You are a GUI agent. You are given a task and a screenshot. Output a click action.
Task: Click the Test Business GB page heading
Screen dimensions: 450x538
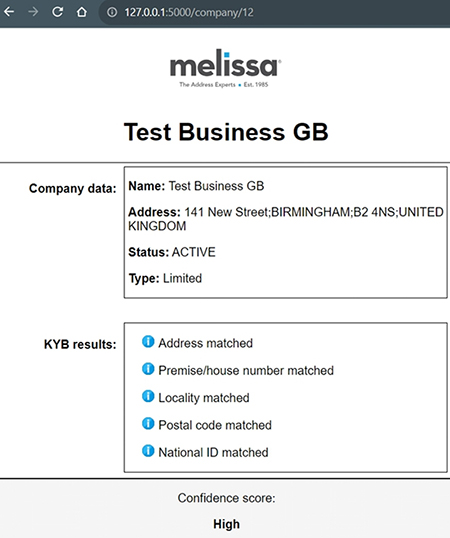[x=226, y=132]
